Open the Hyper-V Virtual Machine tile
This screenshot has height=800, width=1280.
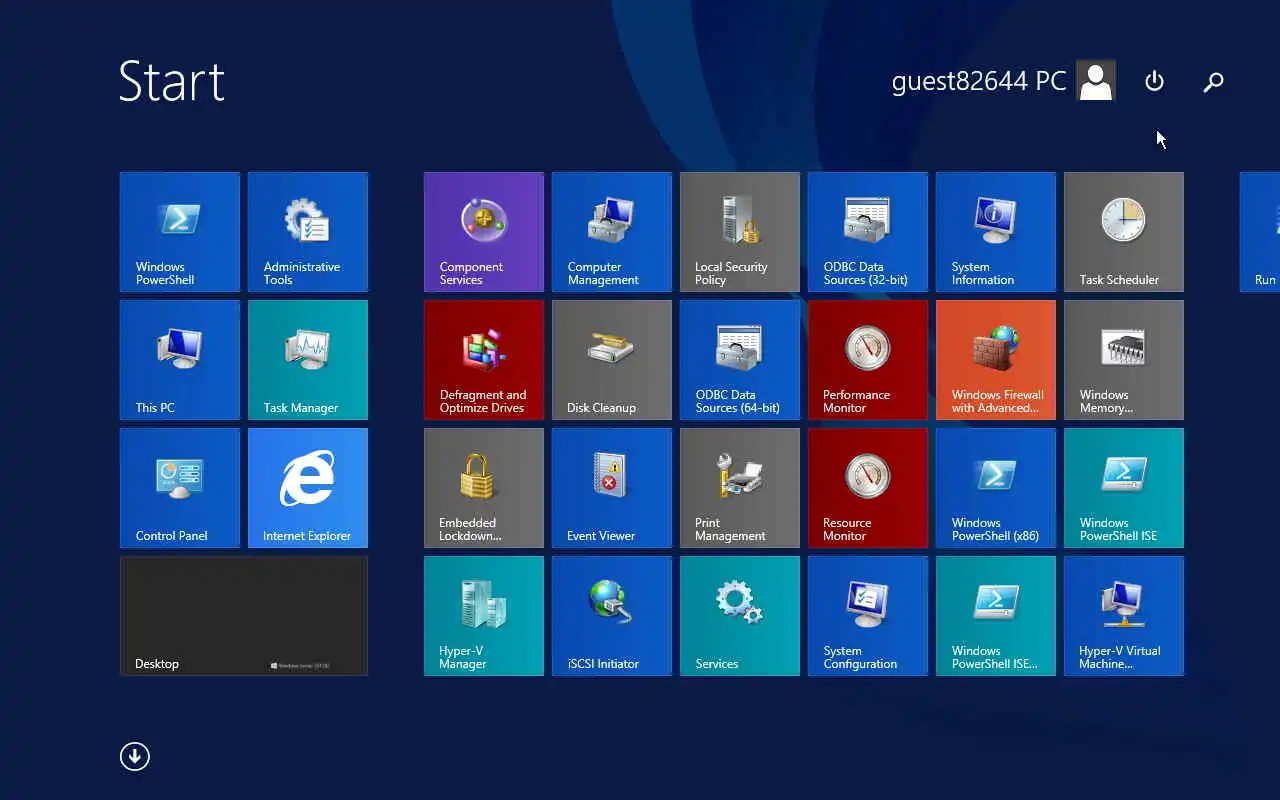(x=1124, y=616)
